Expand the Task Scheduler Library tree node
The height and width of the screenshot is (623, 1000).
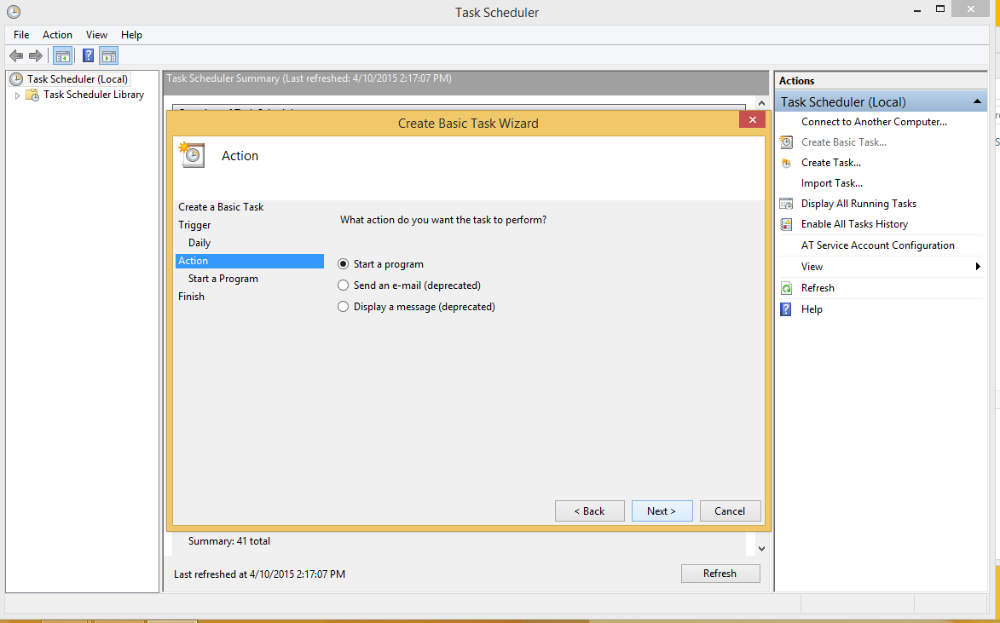(x=17, y=96)
